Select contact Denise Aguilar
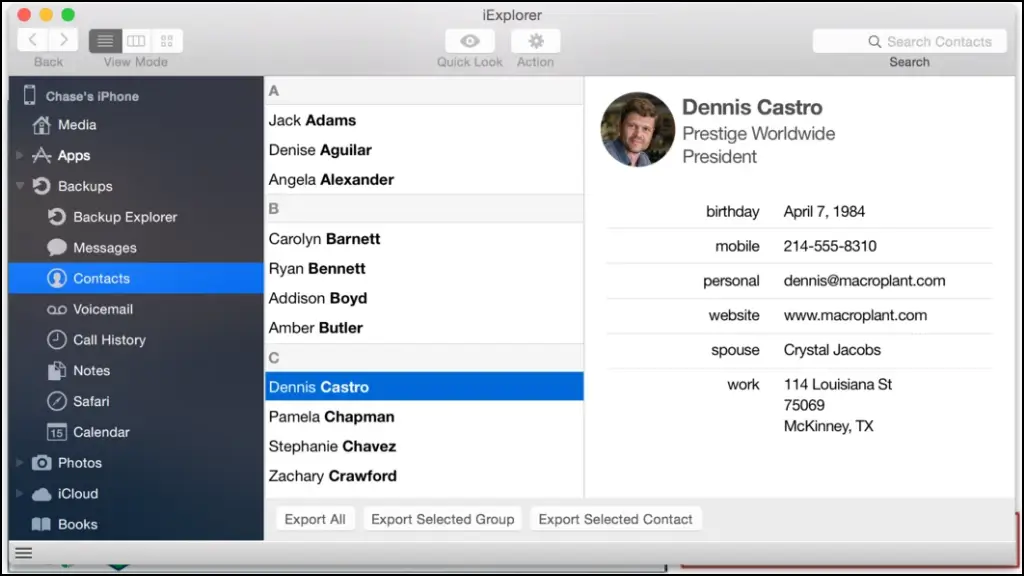1024x576 pixels. point(424,150)
